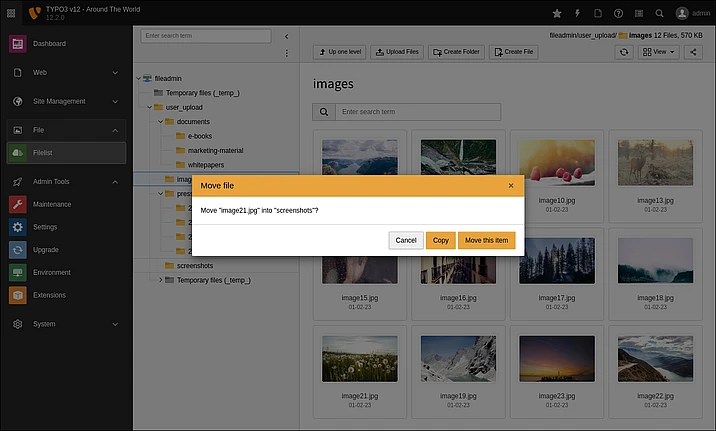Open the help question mark icon
The image size is (716, 431).
618,13
